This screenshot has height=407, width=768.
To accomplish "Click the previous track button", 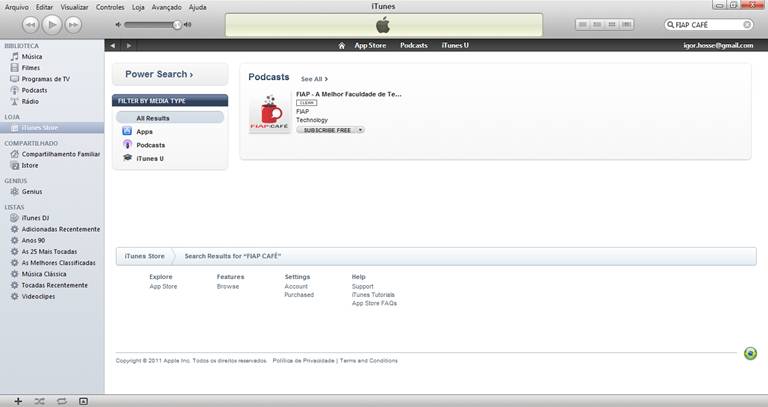I will [30, 24].
